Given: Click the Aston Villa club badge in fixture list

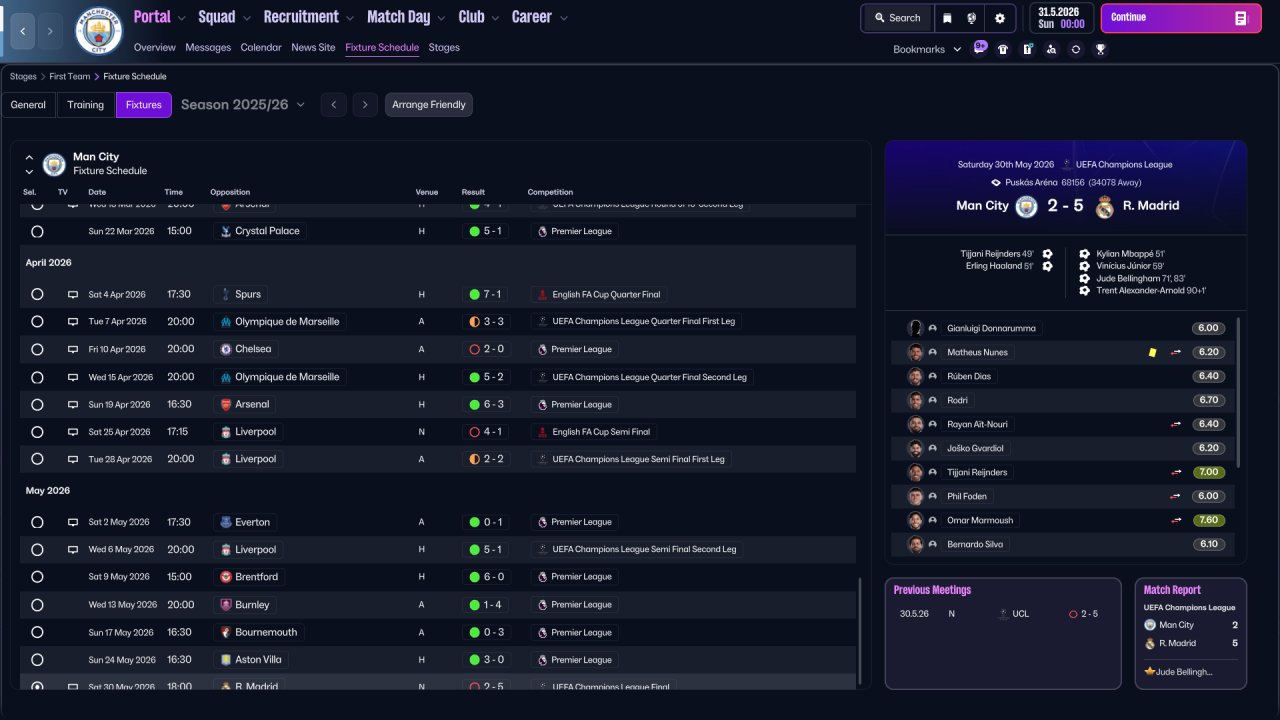Looking at the screenshot, I should tap(225, 660).
